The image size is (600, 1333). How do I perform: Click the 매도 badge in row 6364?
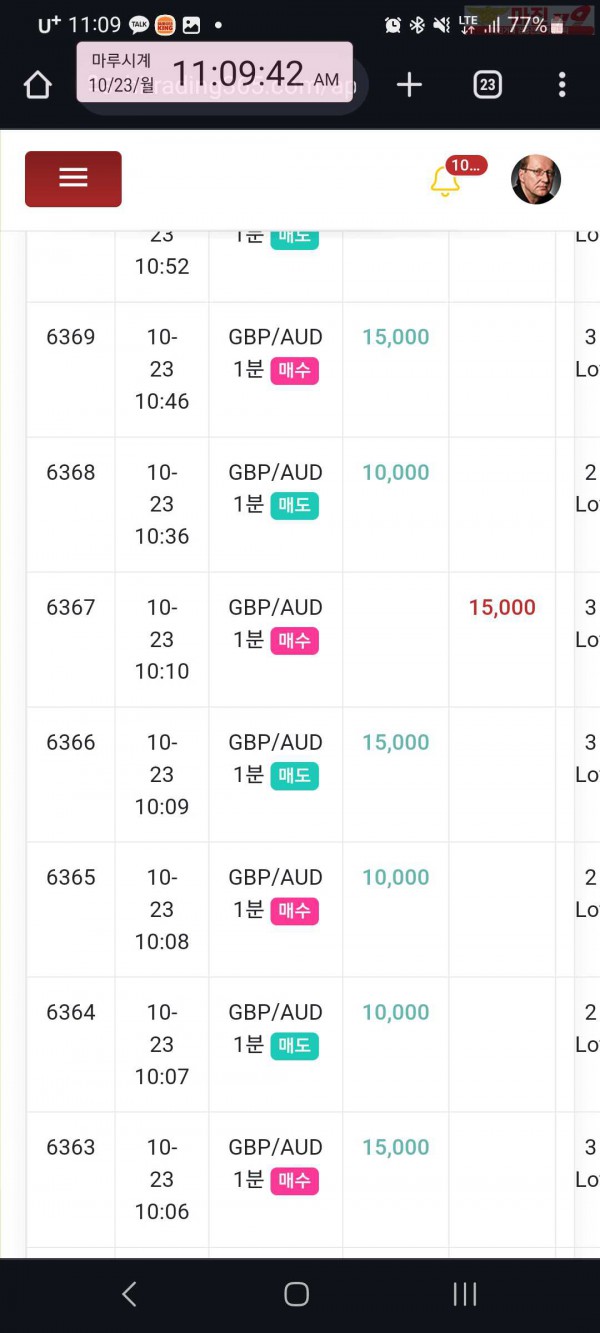294,1046
